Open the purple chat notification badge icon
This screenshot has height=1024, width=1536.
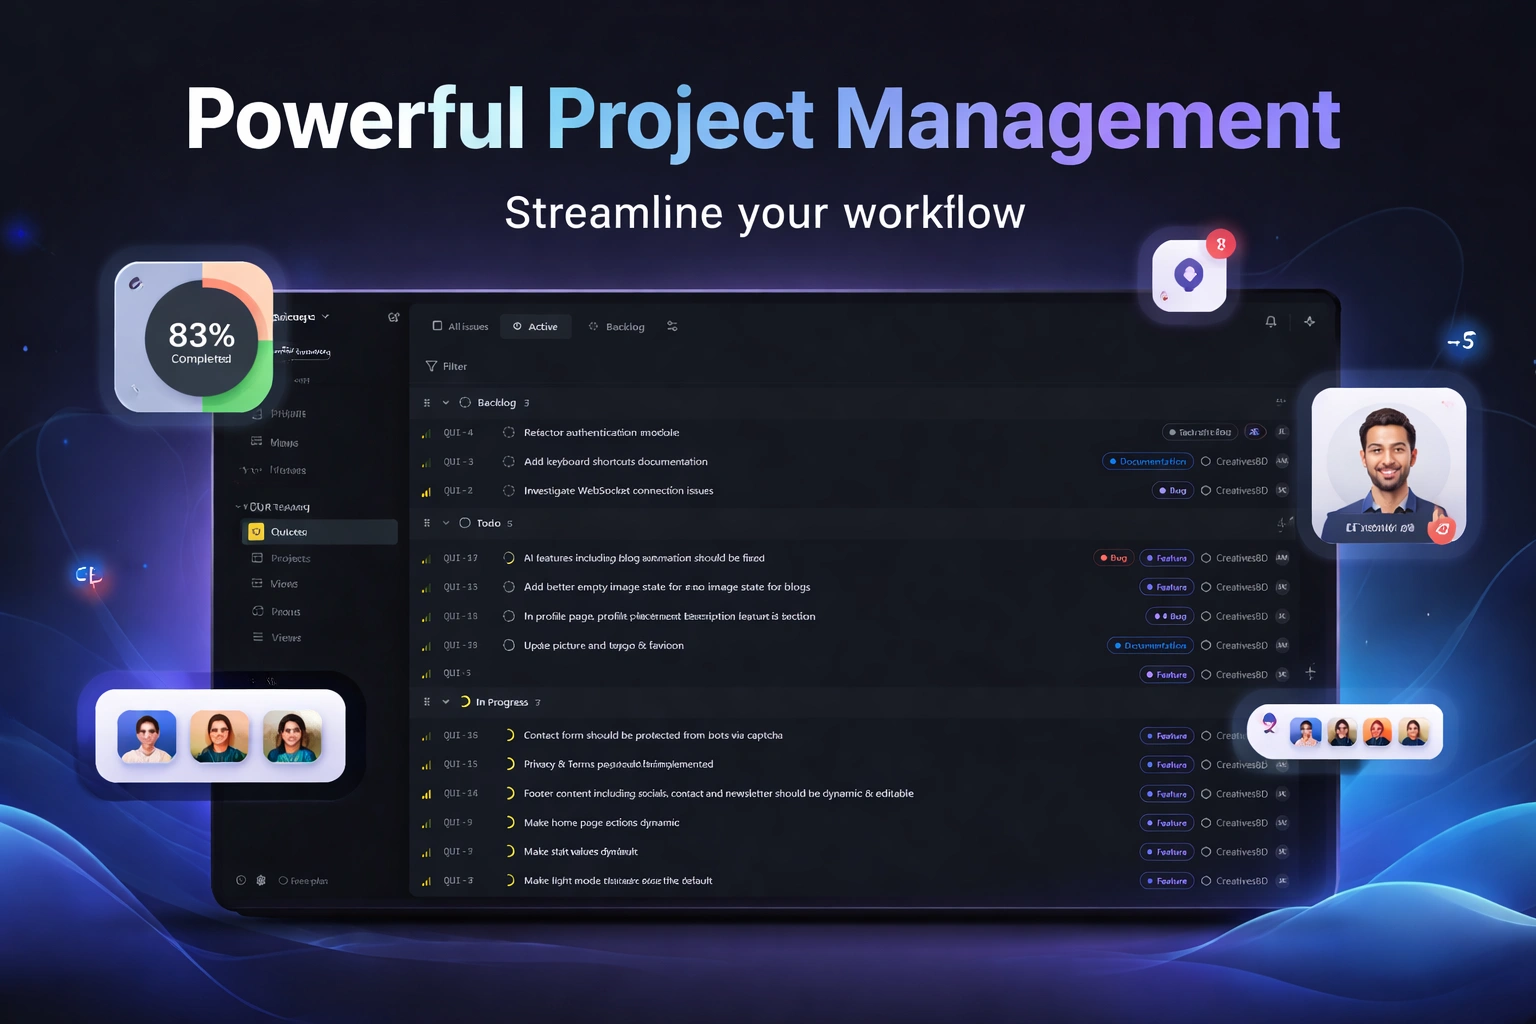1189,275
